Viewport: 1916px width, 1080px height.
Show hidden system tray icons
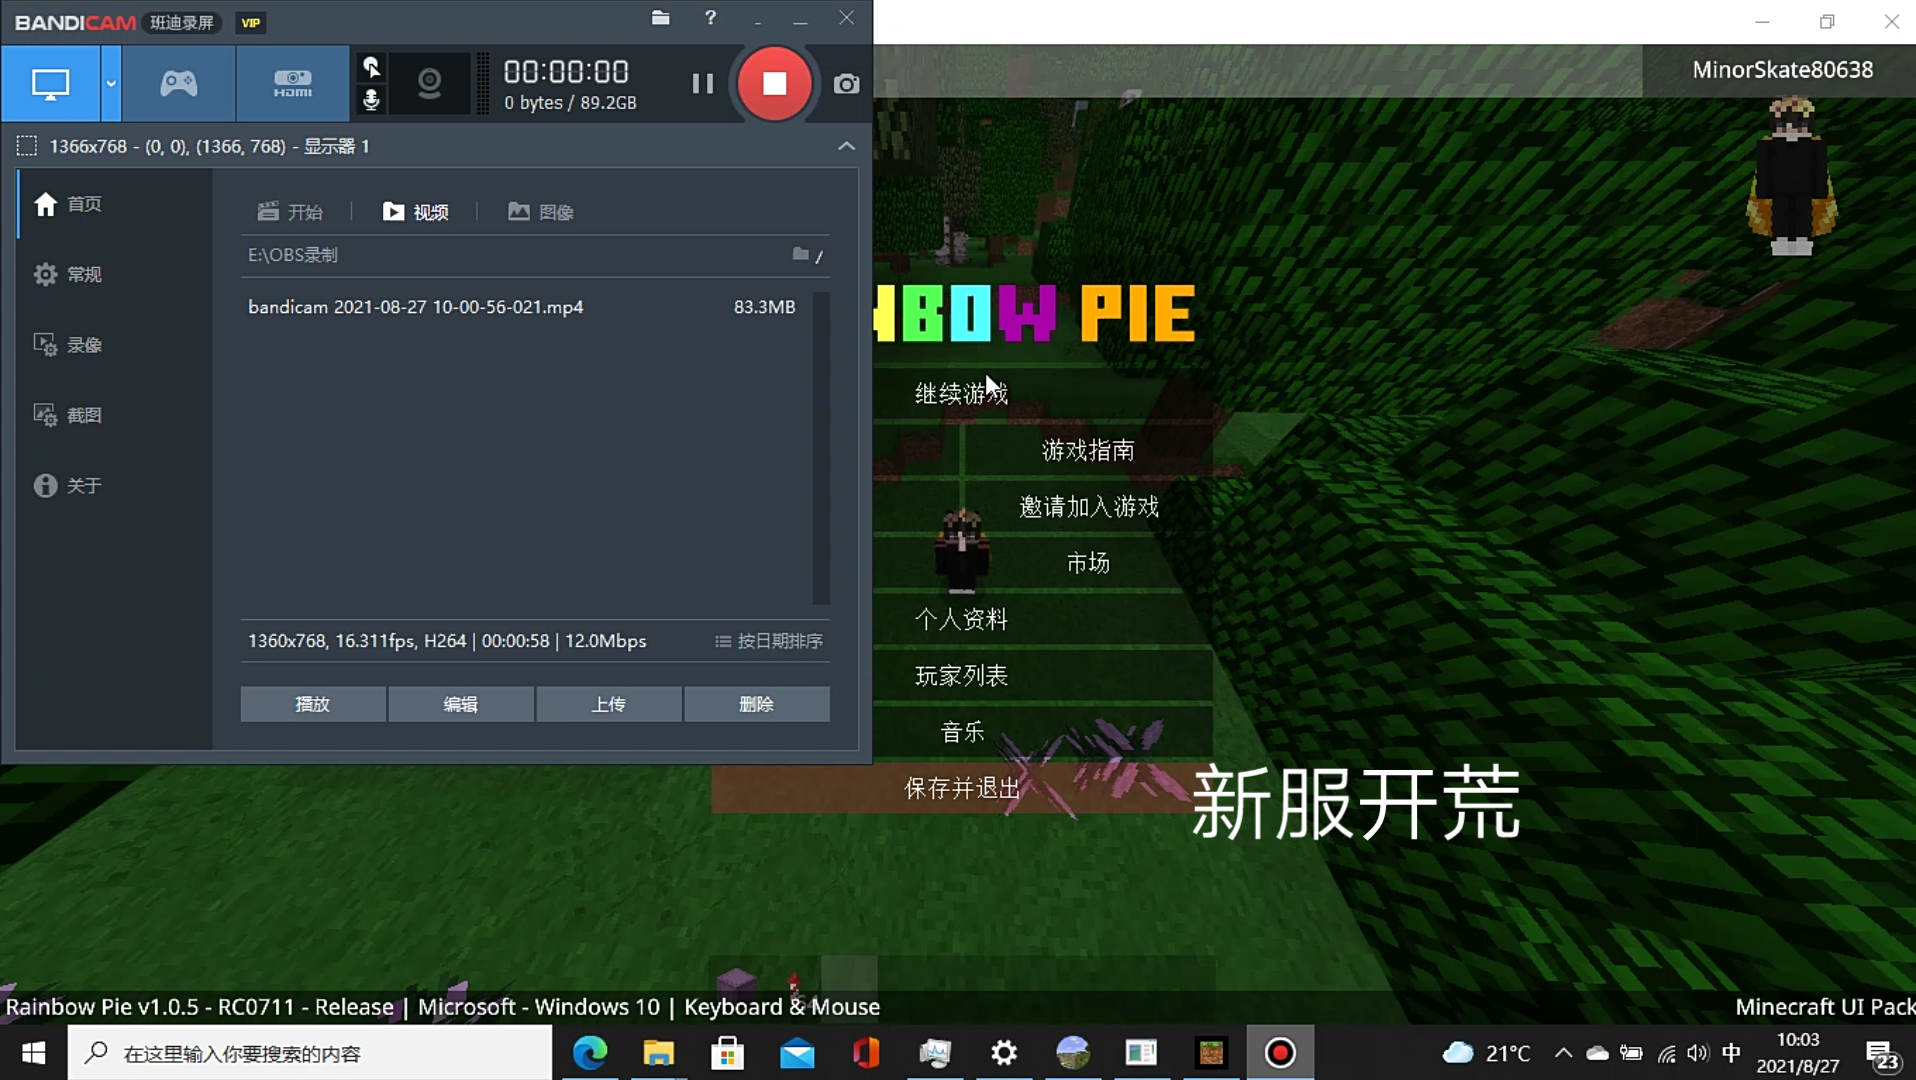[1563, 1053]
